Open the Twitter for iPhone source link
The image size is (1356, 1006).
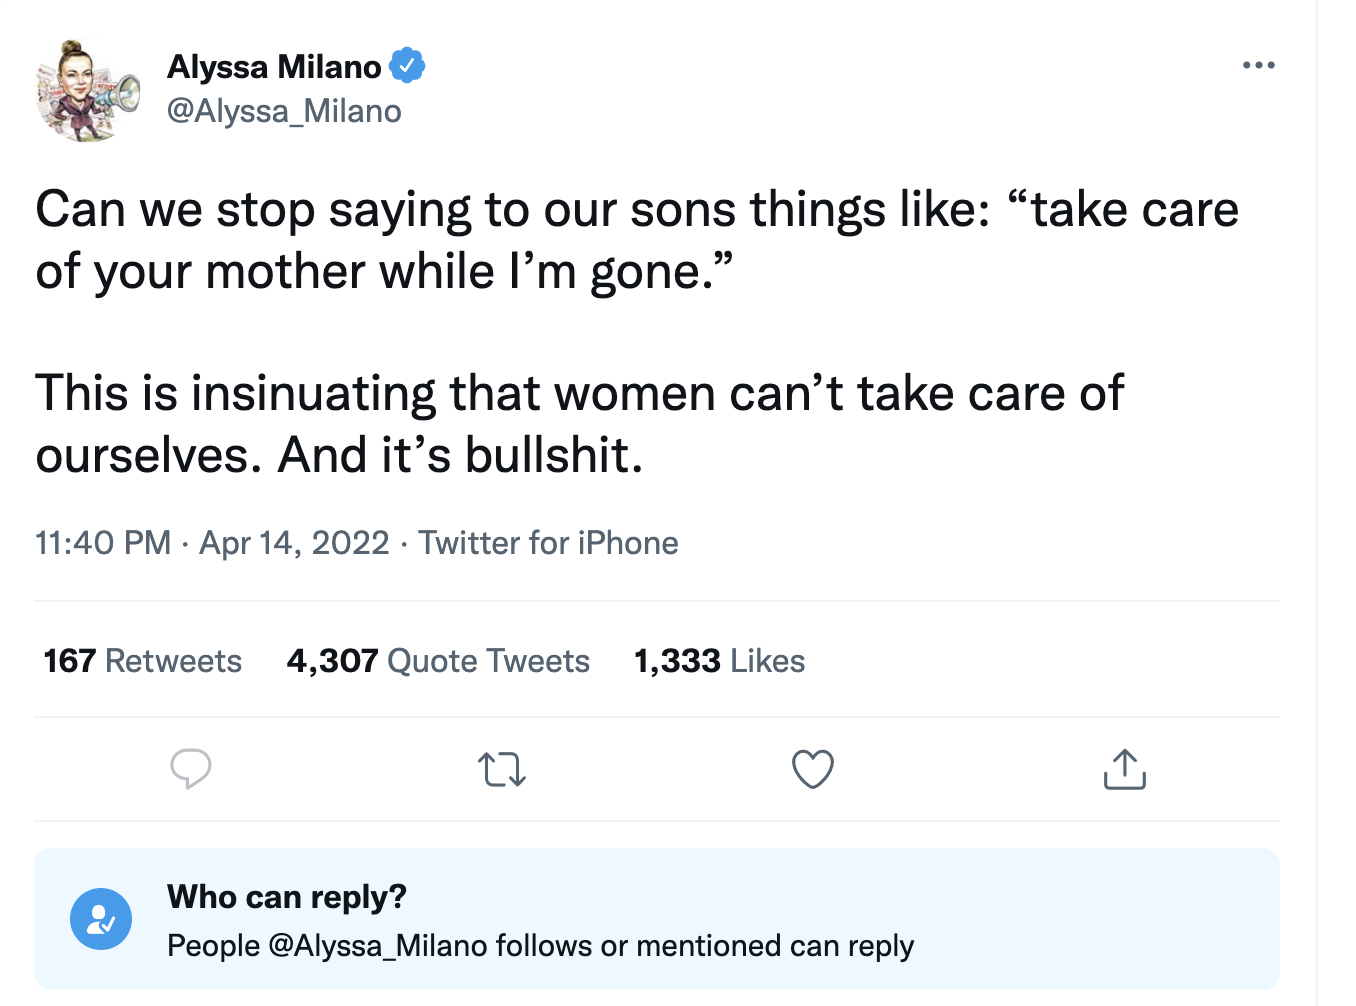coord(548,543)
